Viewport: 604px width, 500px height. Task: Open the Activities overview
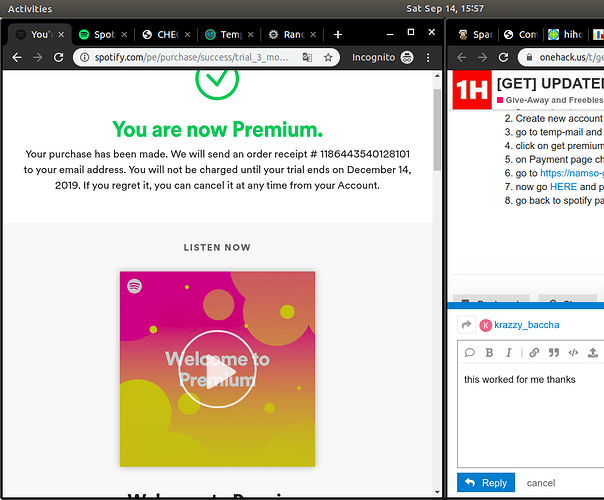30,8
